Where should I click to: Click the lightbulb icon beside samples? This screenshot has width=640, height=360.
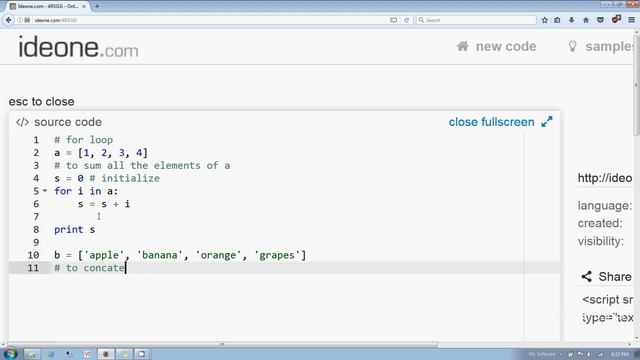(572, 47)
